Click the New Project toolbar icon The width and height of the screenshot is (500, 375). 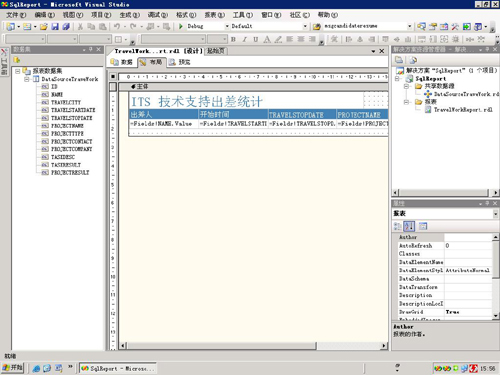11,26
